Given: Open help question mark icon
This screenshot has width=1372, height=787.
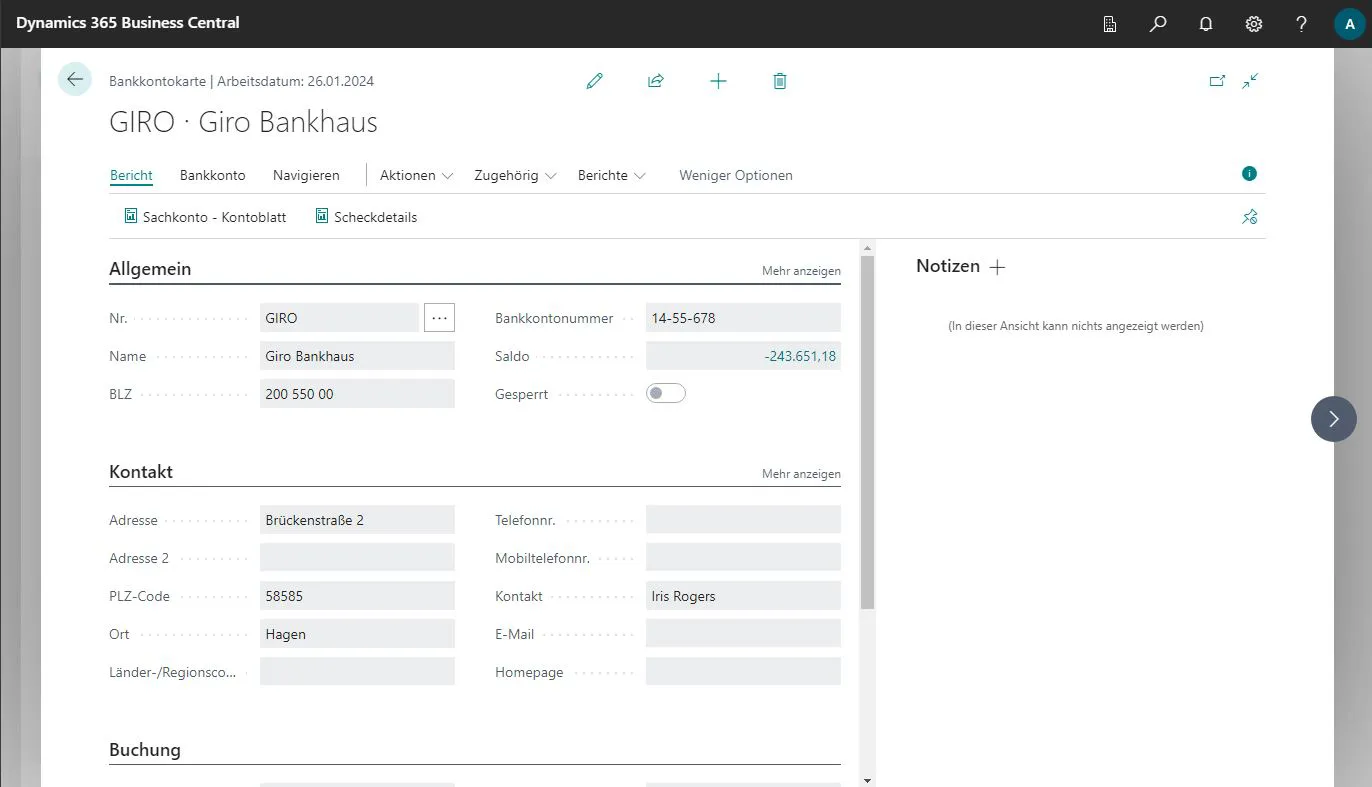Looking at the screenshot, I should click(1301, 24).
